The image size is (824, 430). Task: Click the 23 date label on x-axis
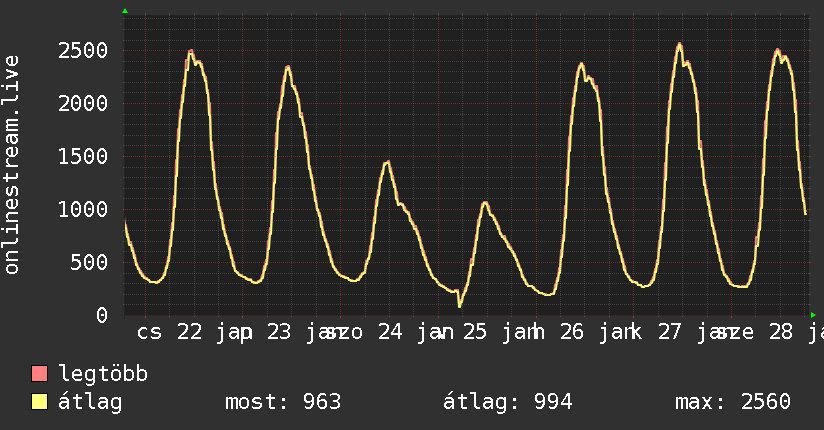click(x=279, y=332)
